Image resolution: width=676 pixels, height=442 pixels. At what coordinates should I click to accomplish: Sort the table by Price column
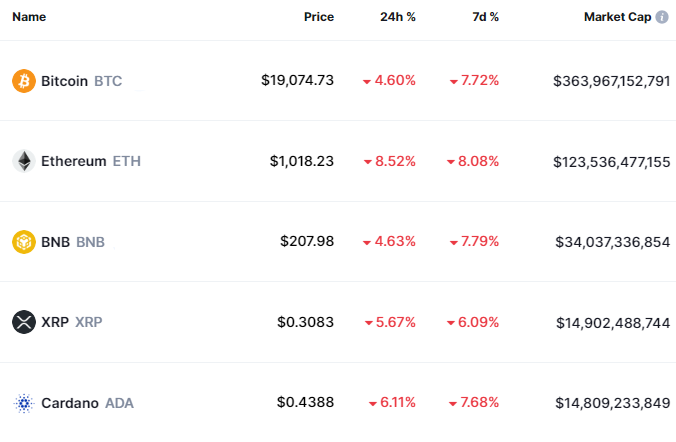[x=319, y=17]
